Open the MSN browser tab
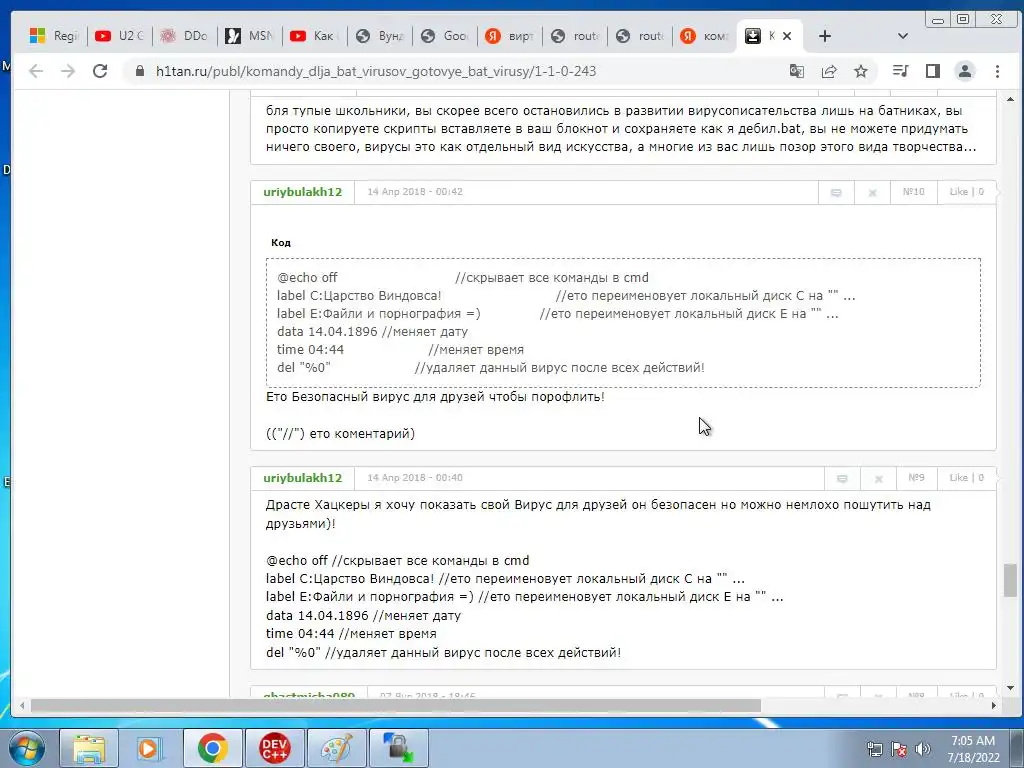The height and width of the screenshot is (768, 1024). [x=249, y=36]
